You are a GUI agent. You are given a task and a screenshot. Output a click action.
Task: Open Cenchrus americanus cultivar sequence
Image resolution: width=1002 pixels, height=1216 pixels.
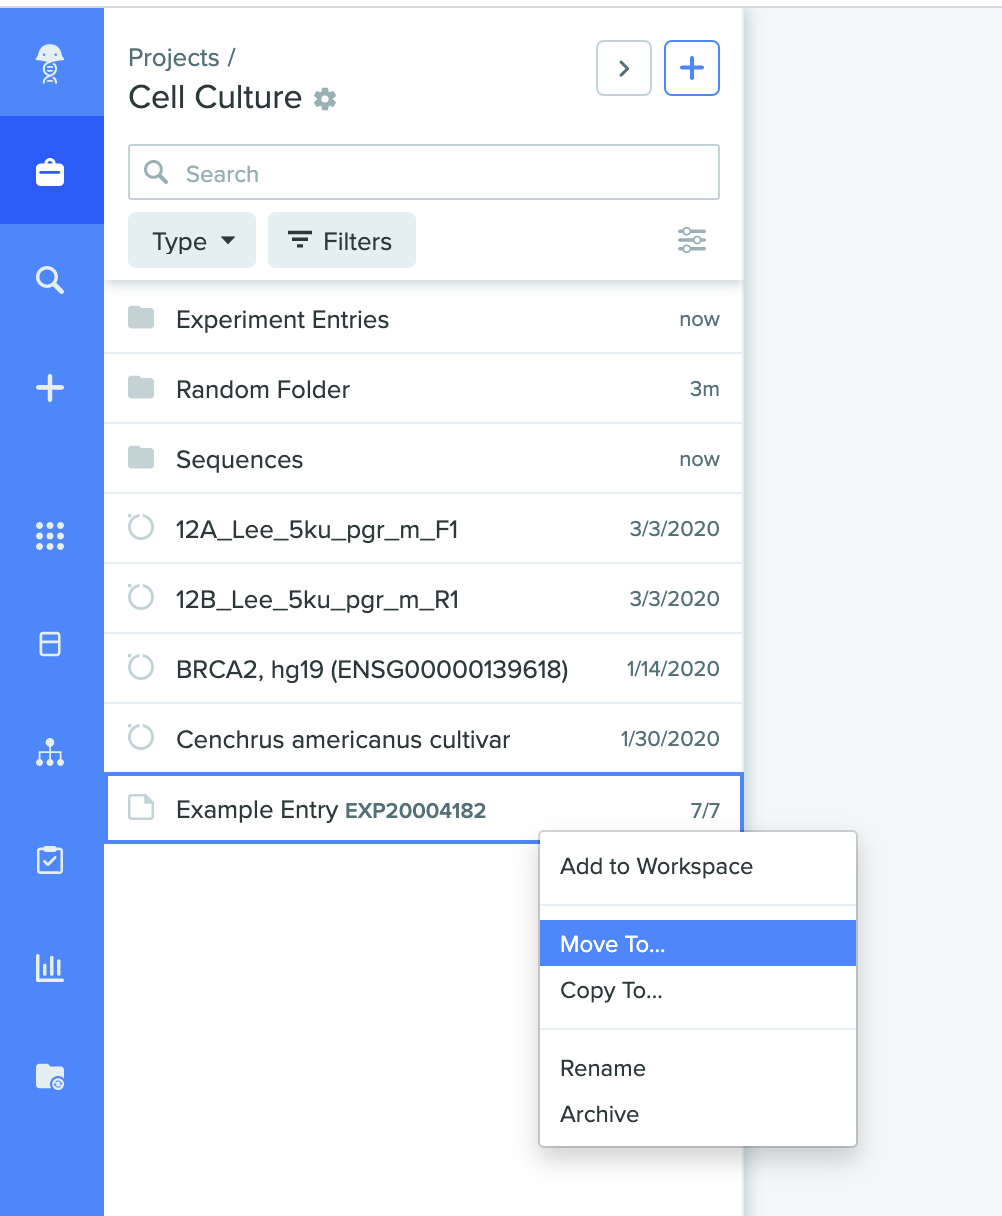(423, 739)
